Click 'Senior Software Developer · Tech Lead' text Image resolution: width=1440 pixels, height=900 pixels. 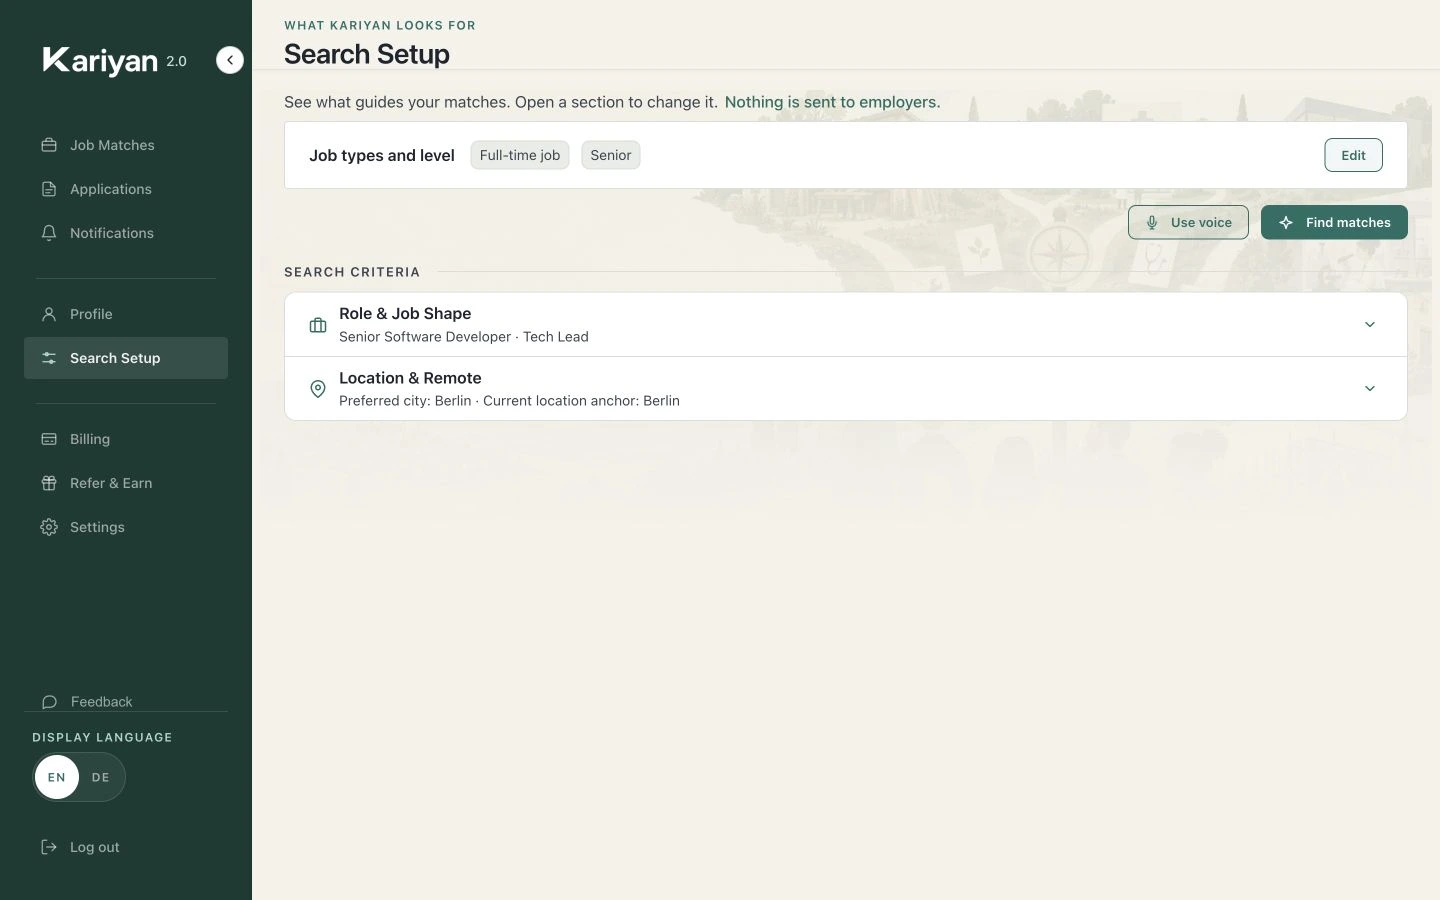pyautogui.click(x=464, y=337)
